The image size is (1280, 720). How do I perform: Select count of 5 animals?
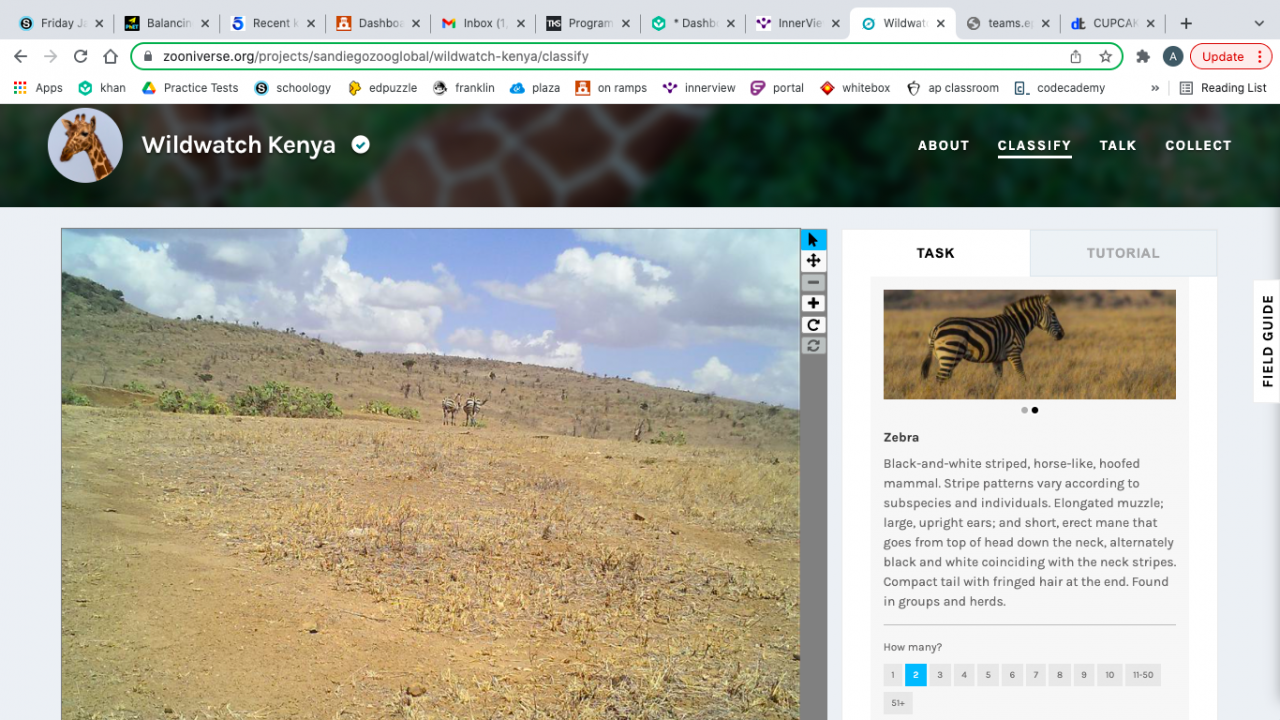pyautogui.click(x=988, y=675)
